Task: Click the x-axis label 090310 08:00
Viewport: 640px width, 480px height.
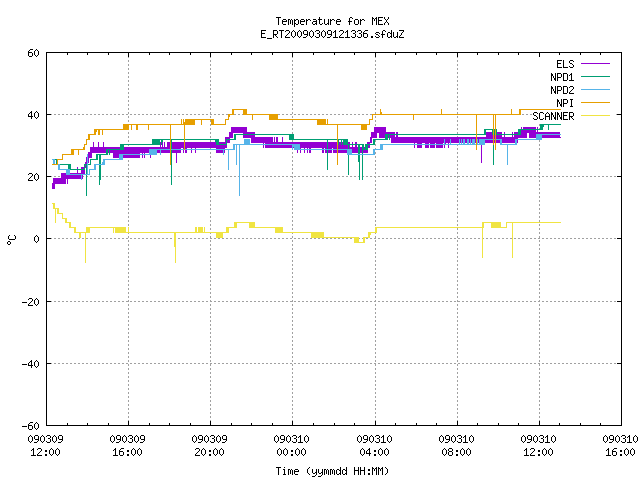Action: (456, 446)
